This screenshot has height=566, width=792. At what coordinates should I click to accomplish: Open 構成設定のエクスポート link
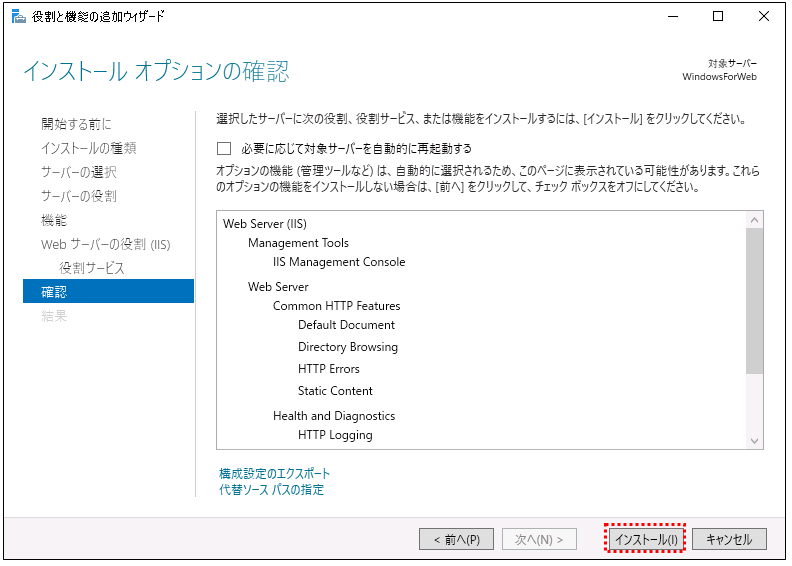[x=274, y=474]
